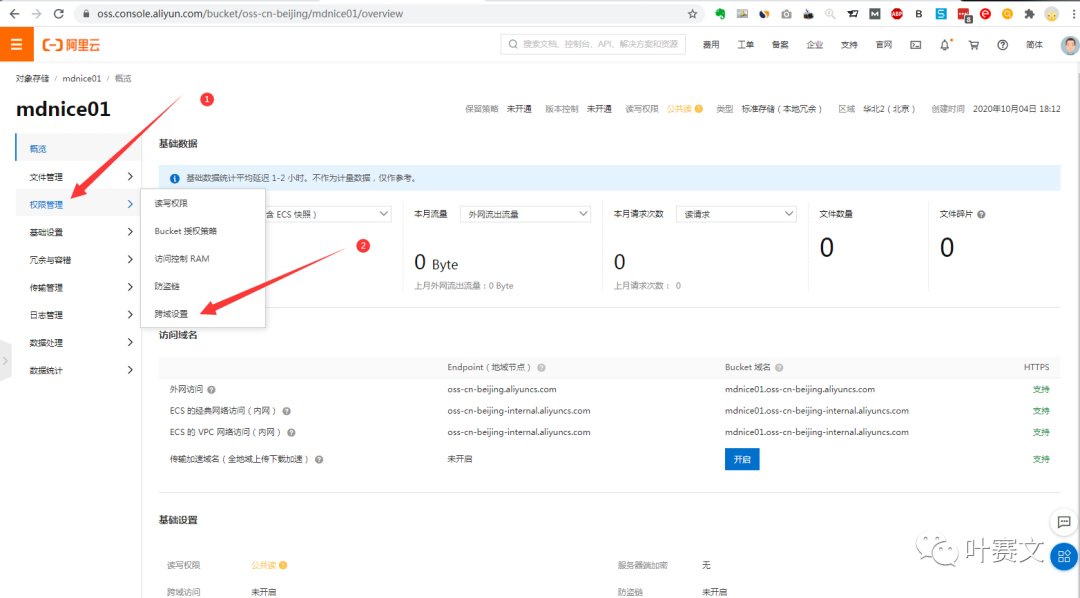Open the orange hamburger navigation menu
1080x598 pixels.
(17, 45)
